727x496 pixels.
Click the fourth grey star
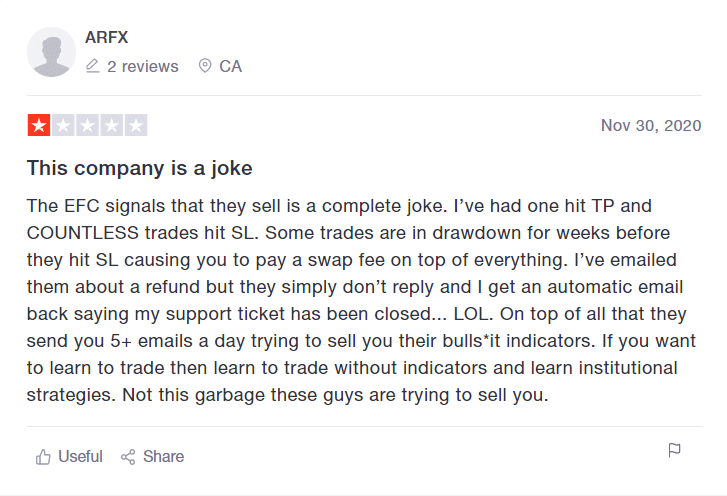(111, 125)
